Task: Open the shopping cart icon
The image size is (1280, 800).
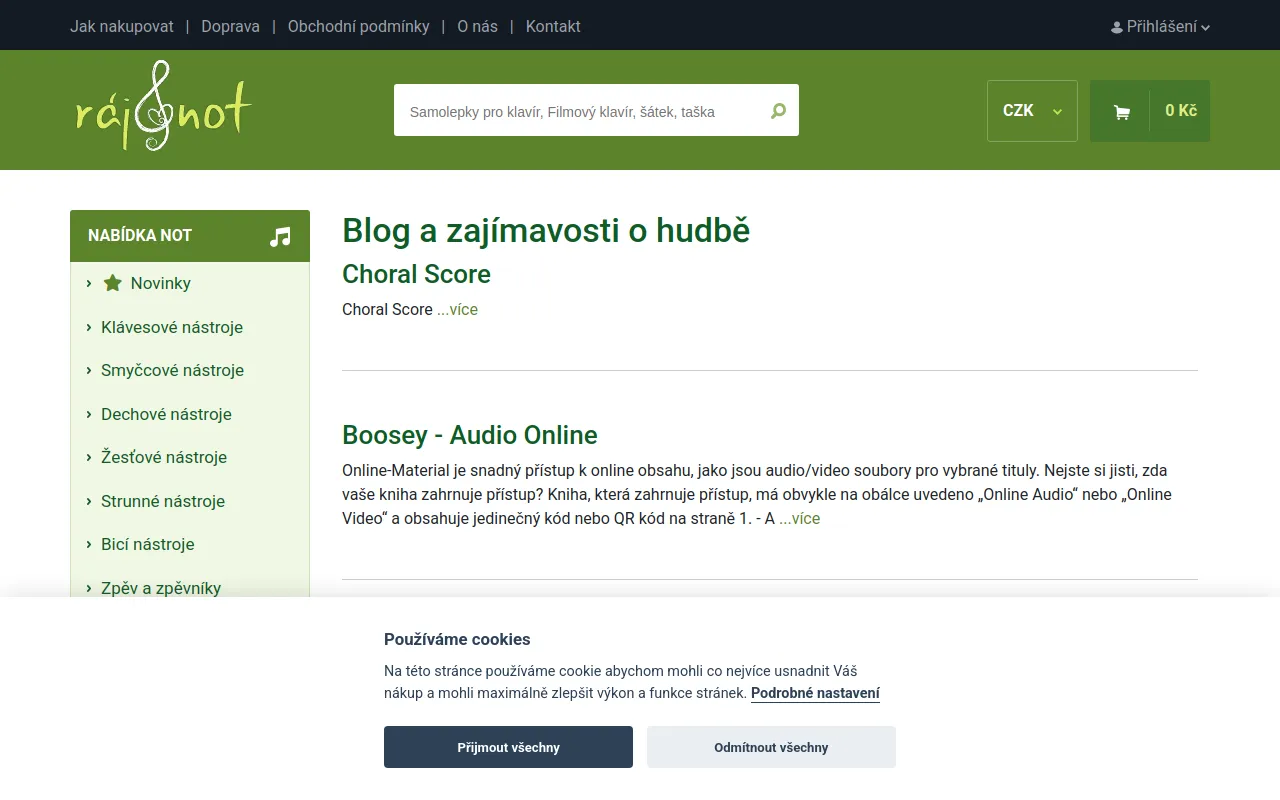Action: coord(1121,112)
